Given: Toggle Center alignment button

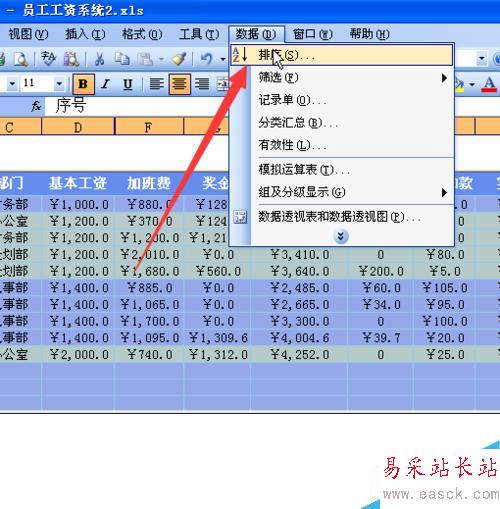Looking at the screenshot, I should [x=179, y=84].
